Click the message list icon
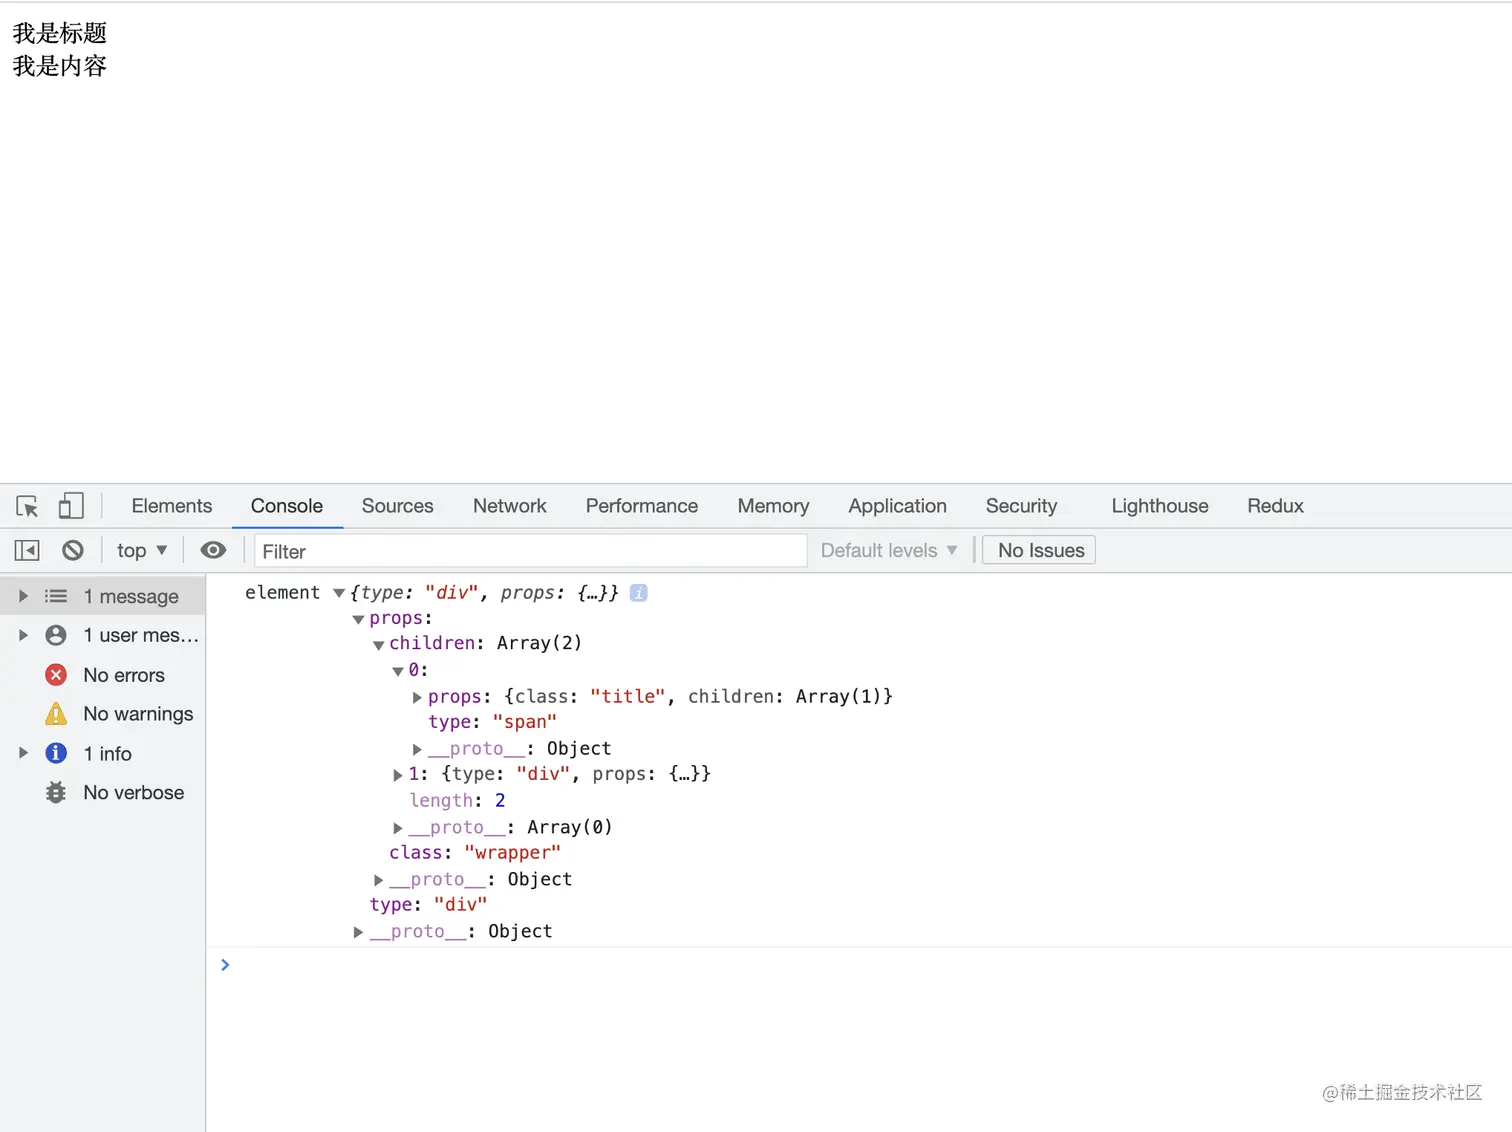Image resolution: width=1512 pixels, height=1132 pixels. (56, 596)
